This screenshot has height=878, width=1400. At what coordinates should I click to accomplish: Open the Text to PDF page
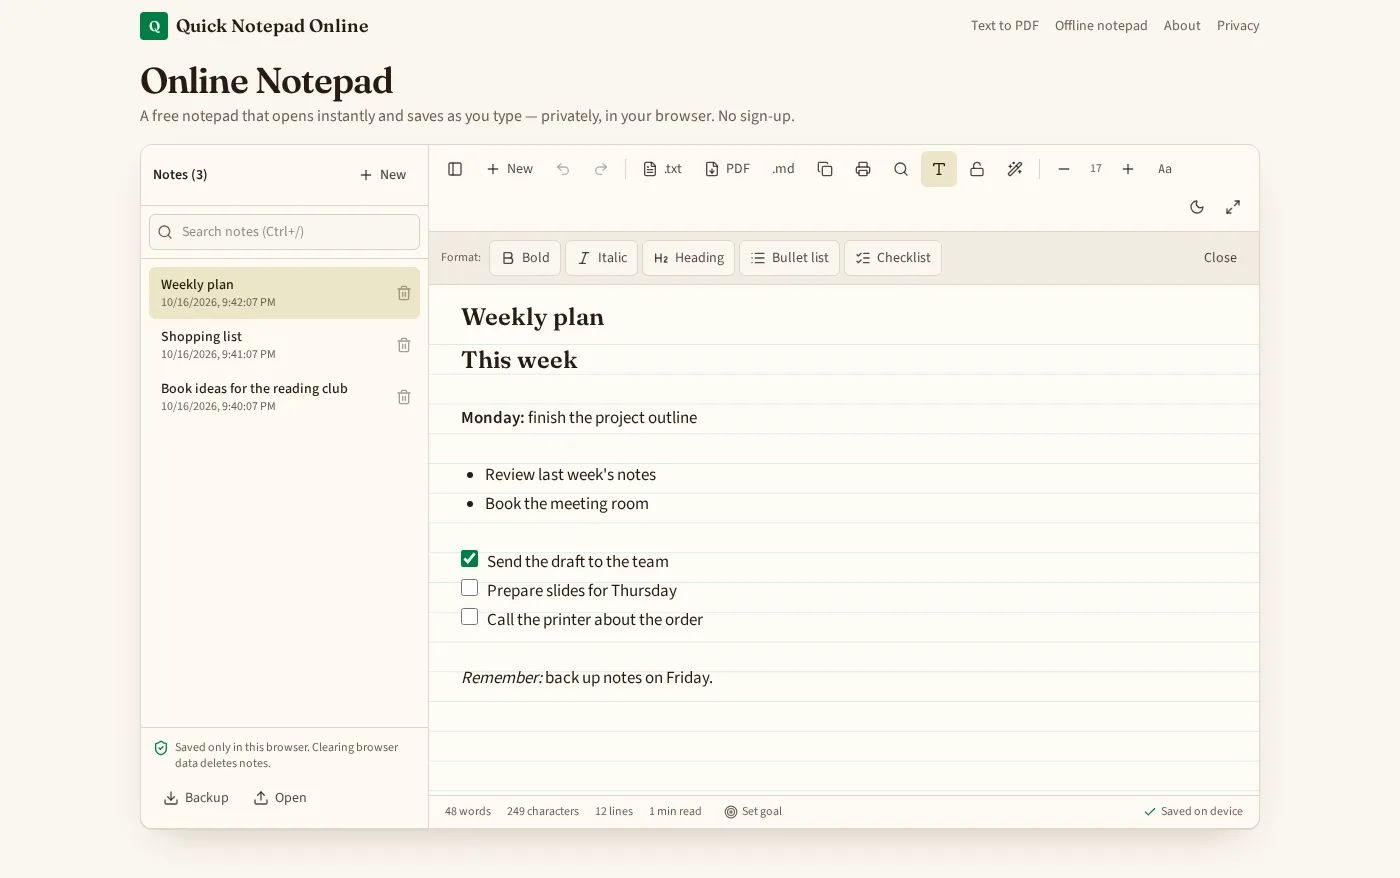tap(1005, 26)
